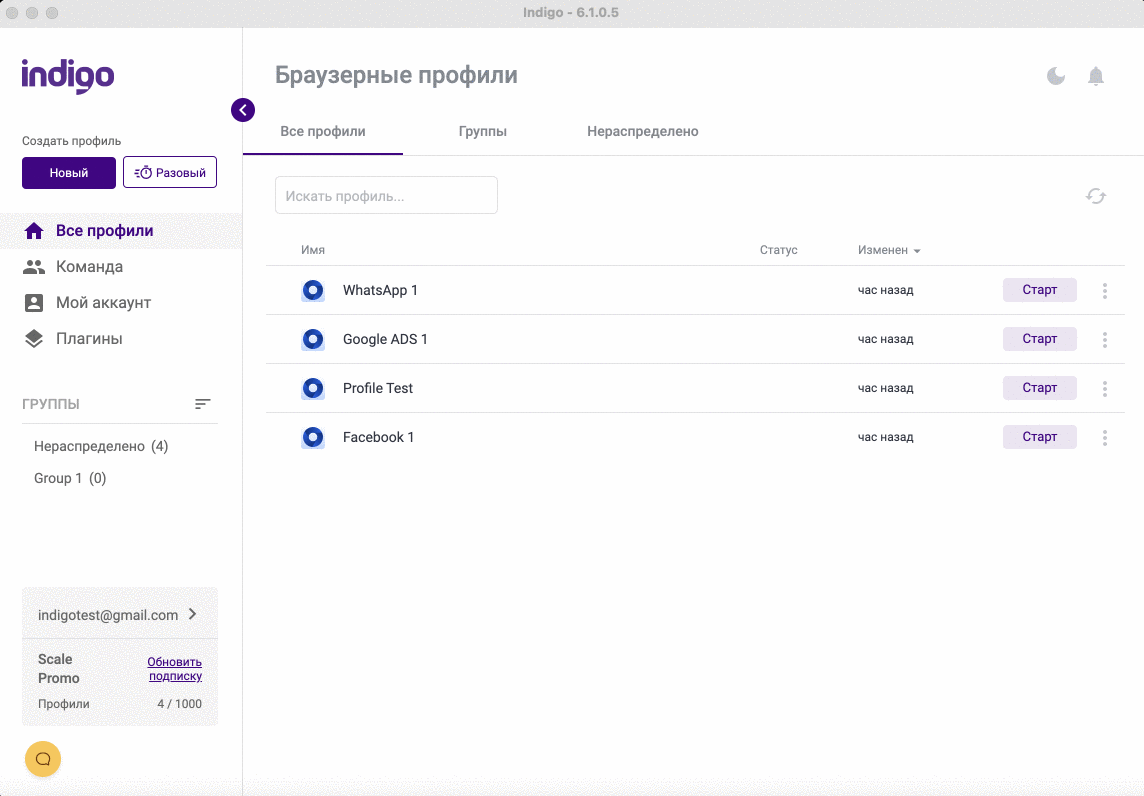Open the Facebook 1 three-dot menu

[x=1105, y=438]
